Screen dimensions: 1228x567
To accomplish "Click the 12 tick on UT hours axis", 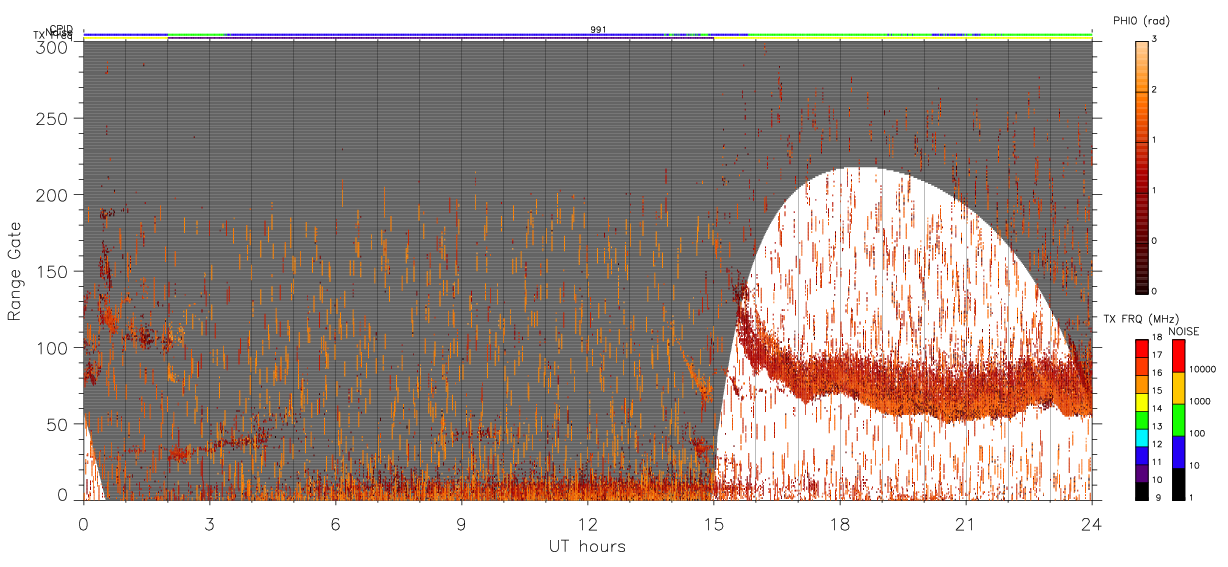I will [588, 523].
